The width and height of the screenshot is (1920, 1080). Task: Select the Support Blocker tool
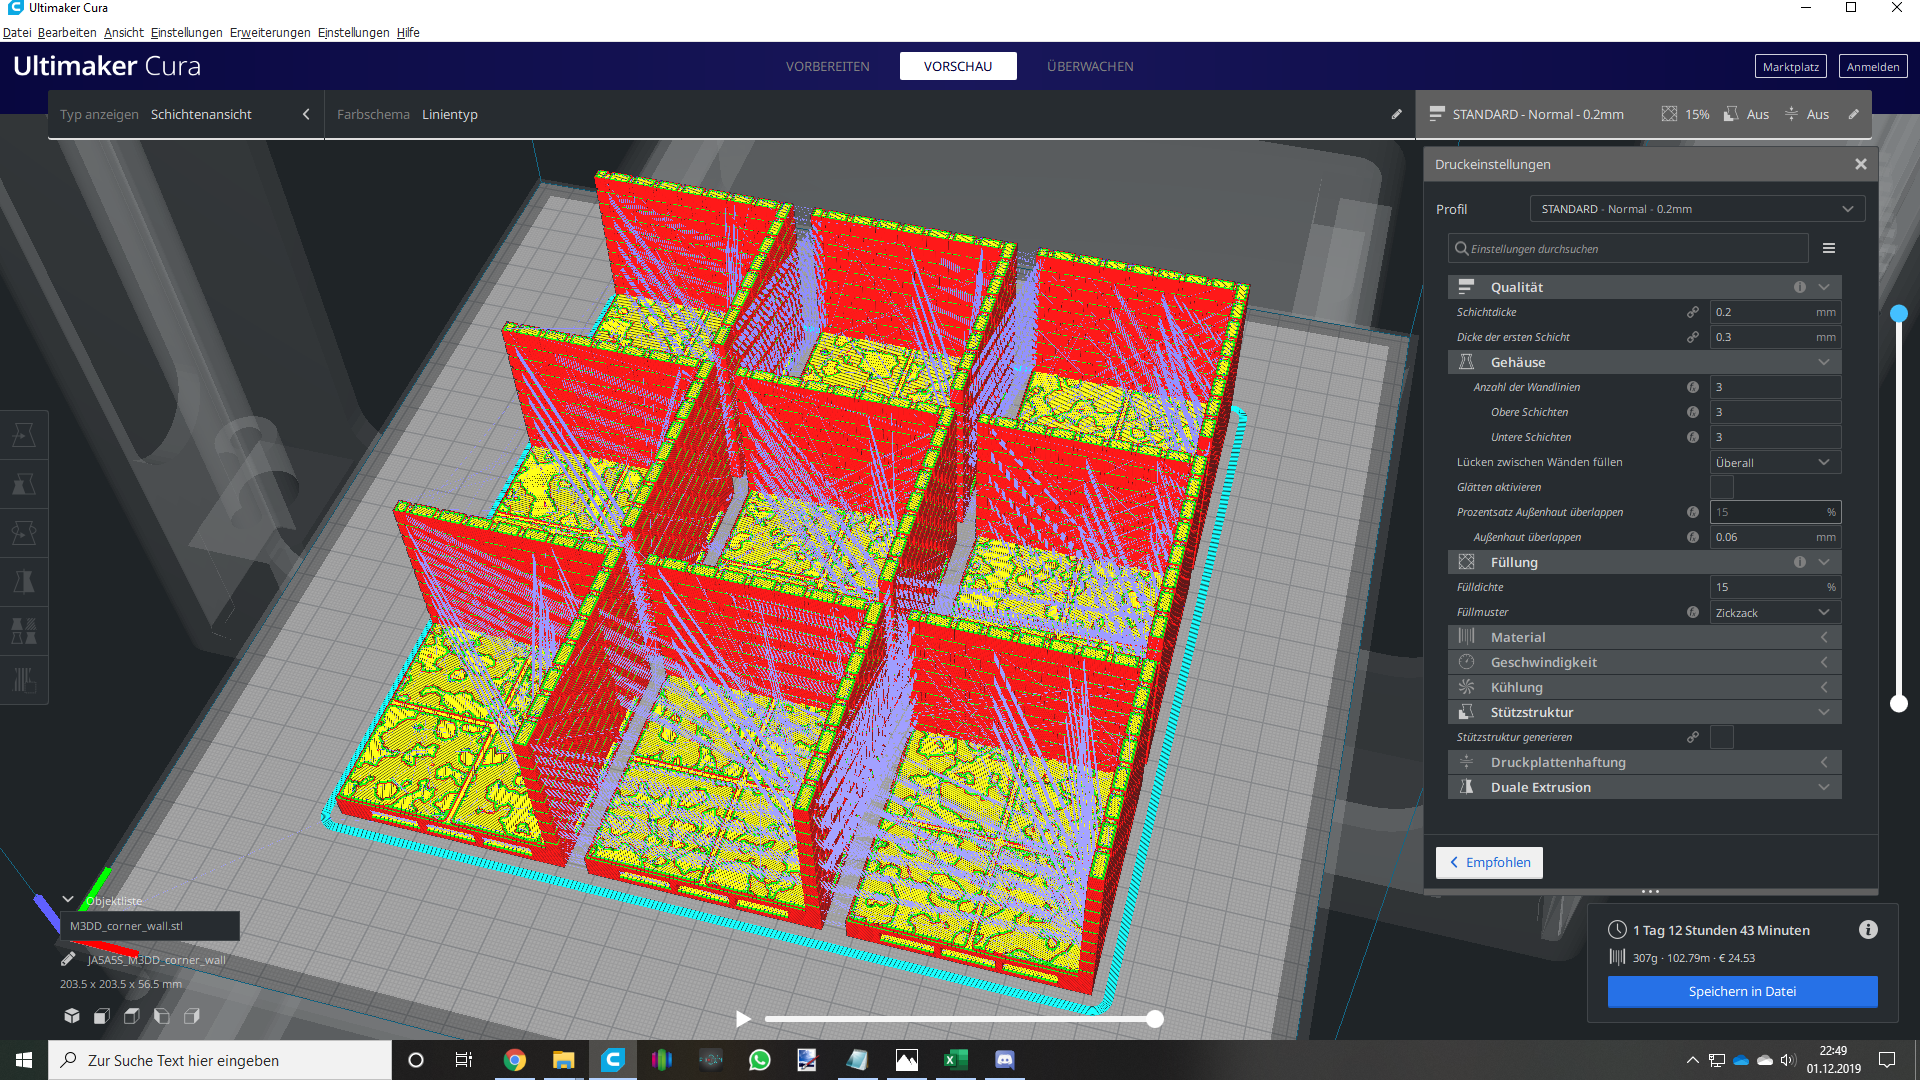pos(24,680)
